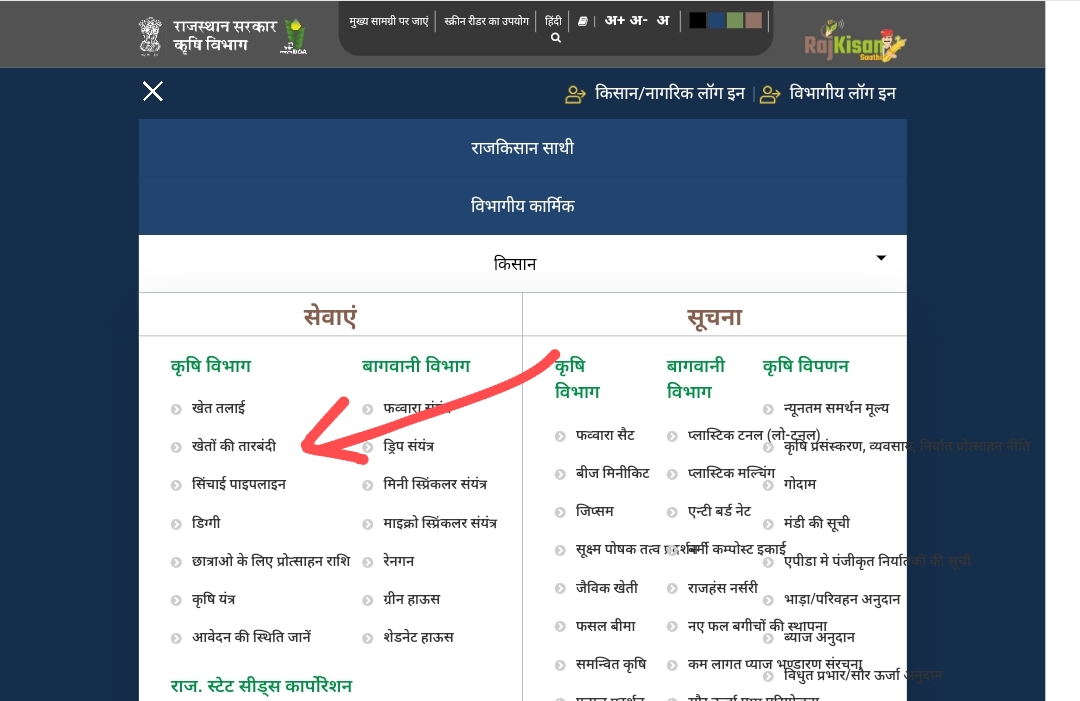Open the RajKisan Saathi logo
This screenshot has height=701, width=1080.
(x=855, y=43)
